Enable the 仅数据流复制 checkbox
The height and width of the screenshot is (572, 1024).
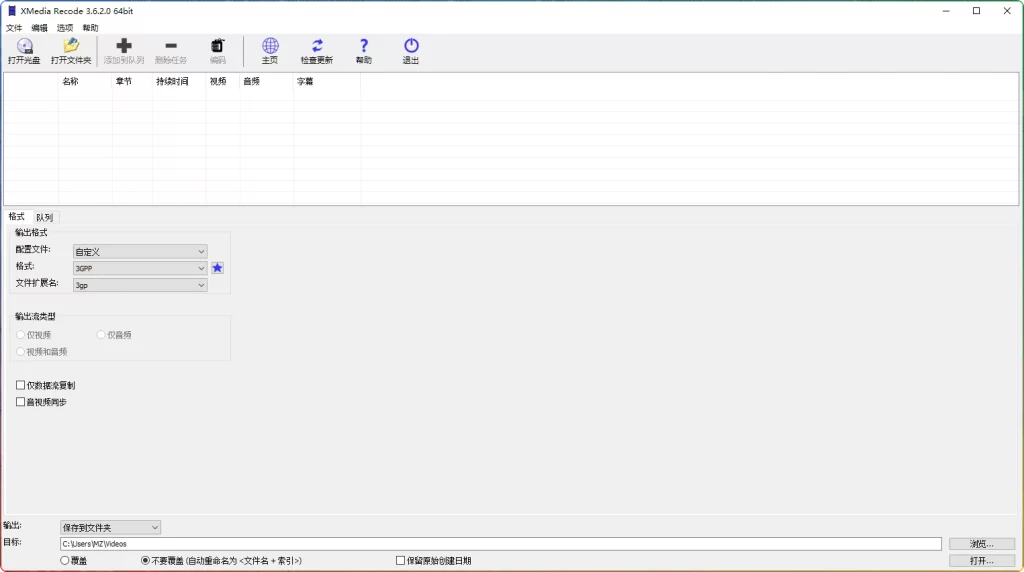[x=20, y=385]
